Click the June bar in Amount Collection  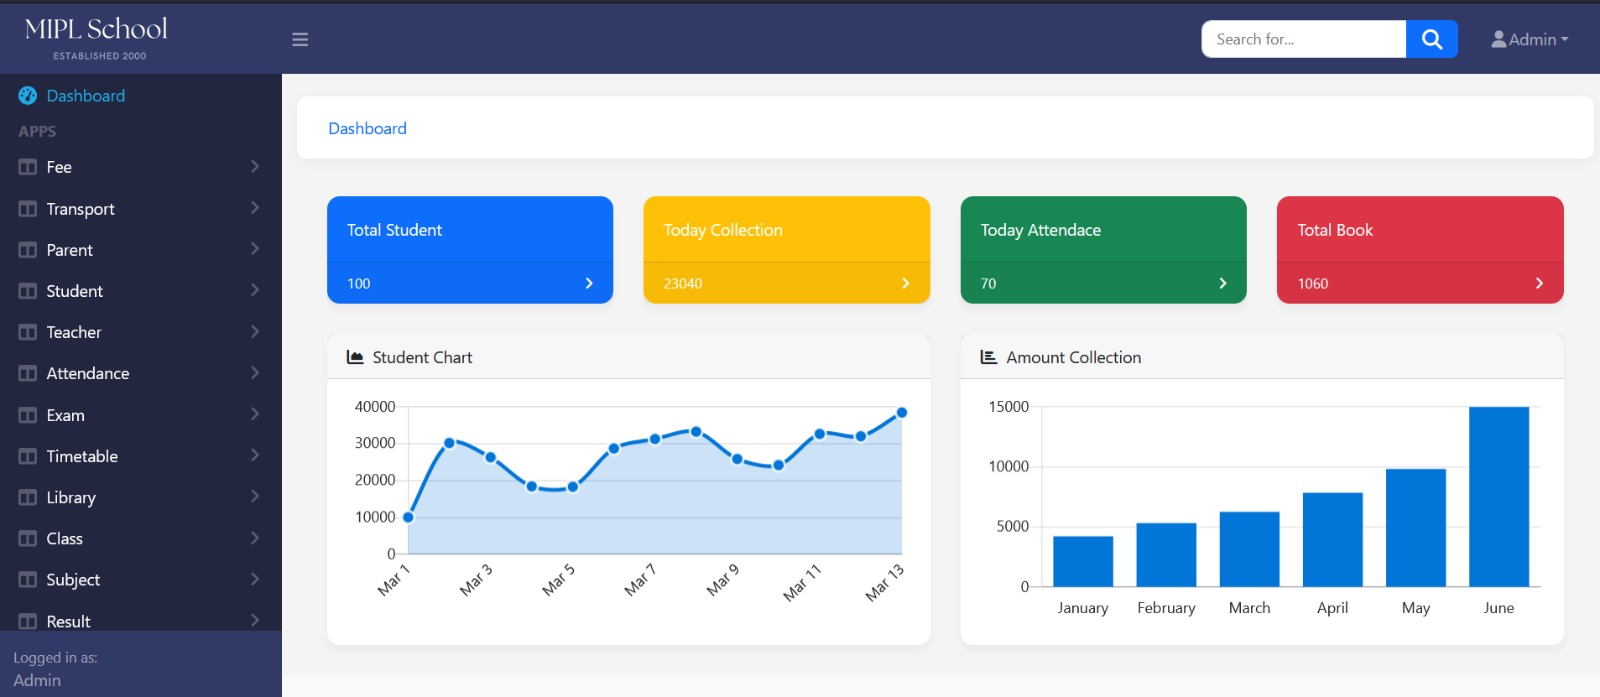(x=1498, y=496)
